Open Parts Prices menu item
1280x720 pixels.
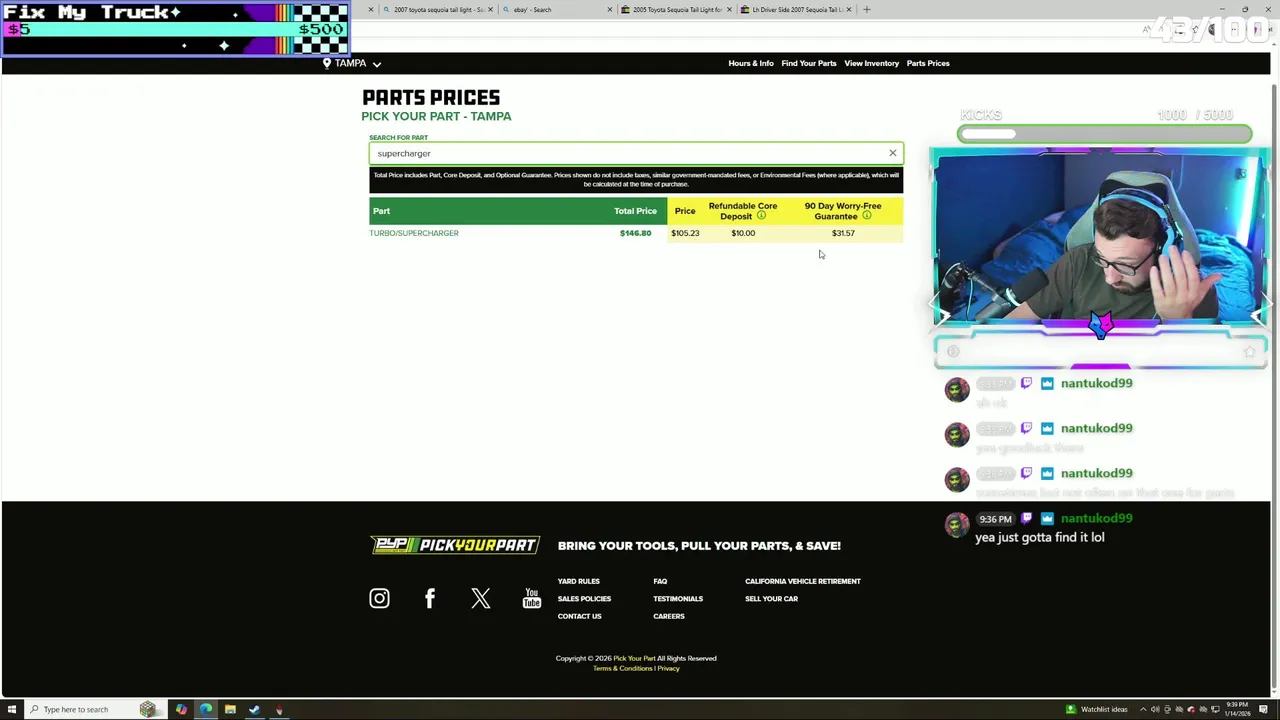pos(928,63)
